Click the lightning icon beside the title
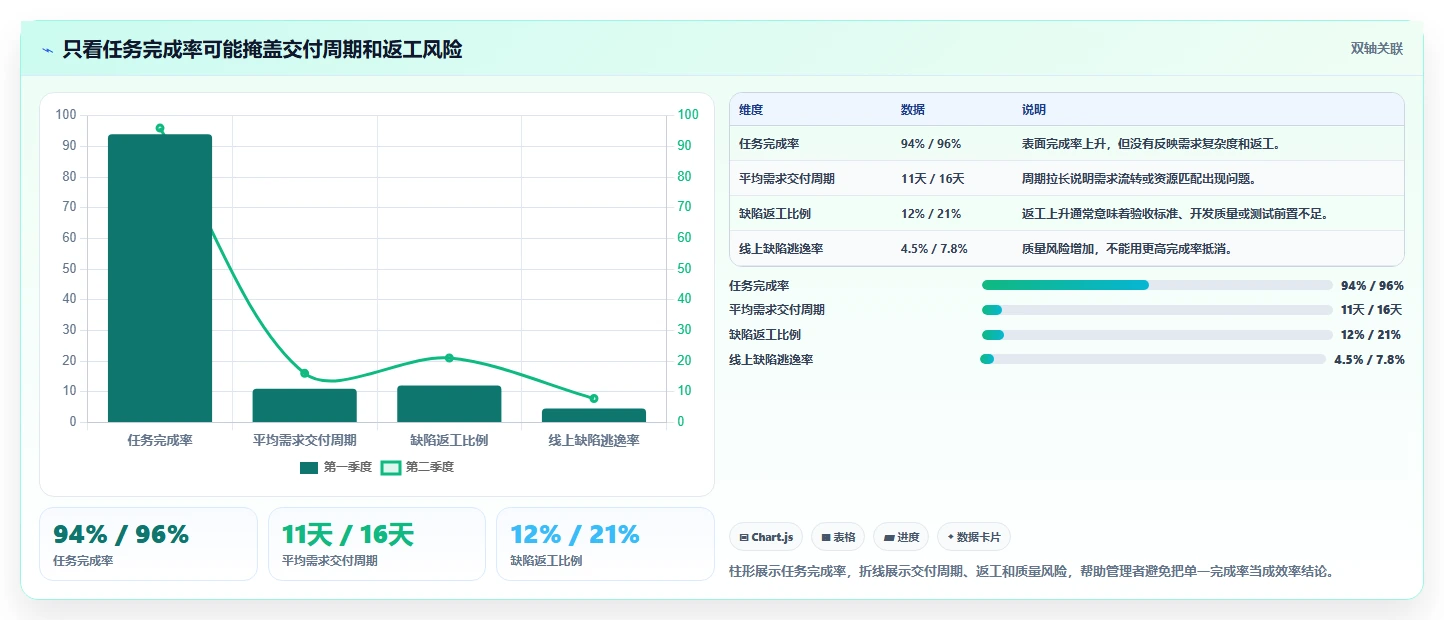 tap(47, 50)
